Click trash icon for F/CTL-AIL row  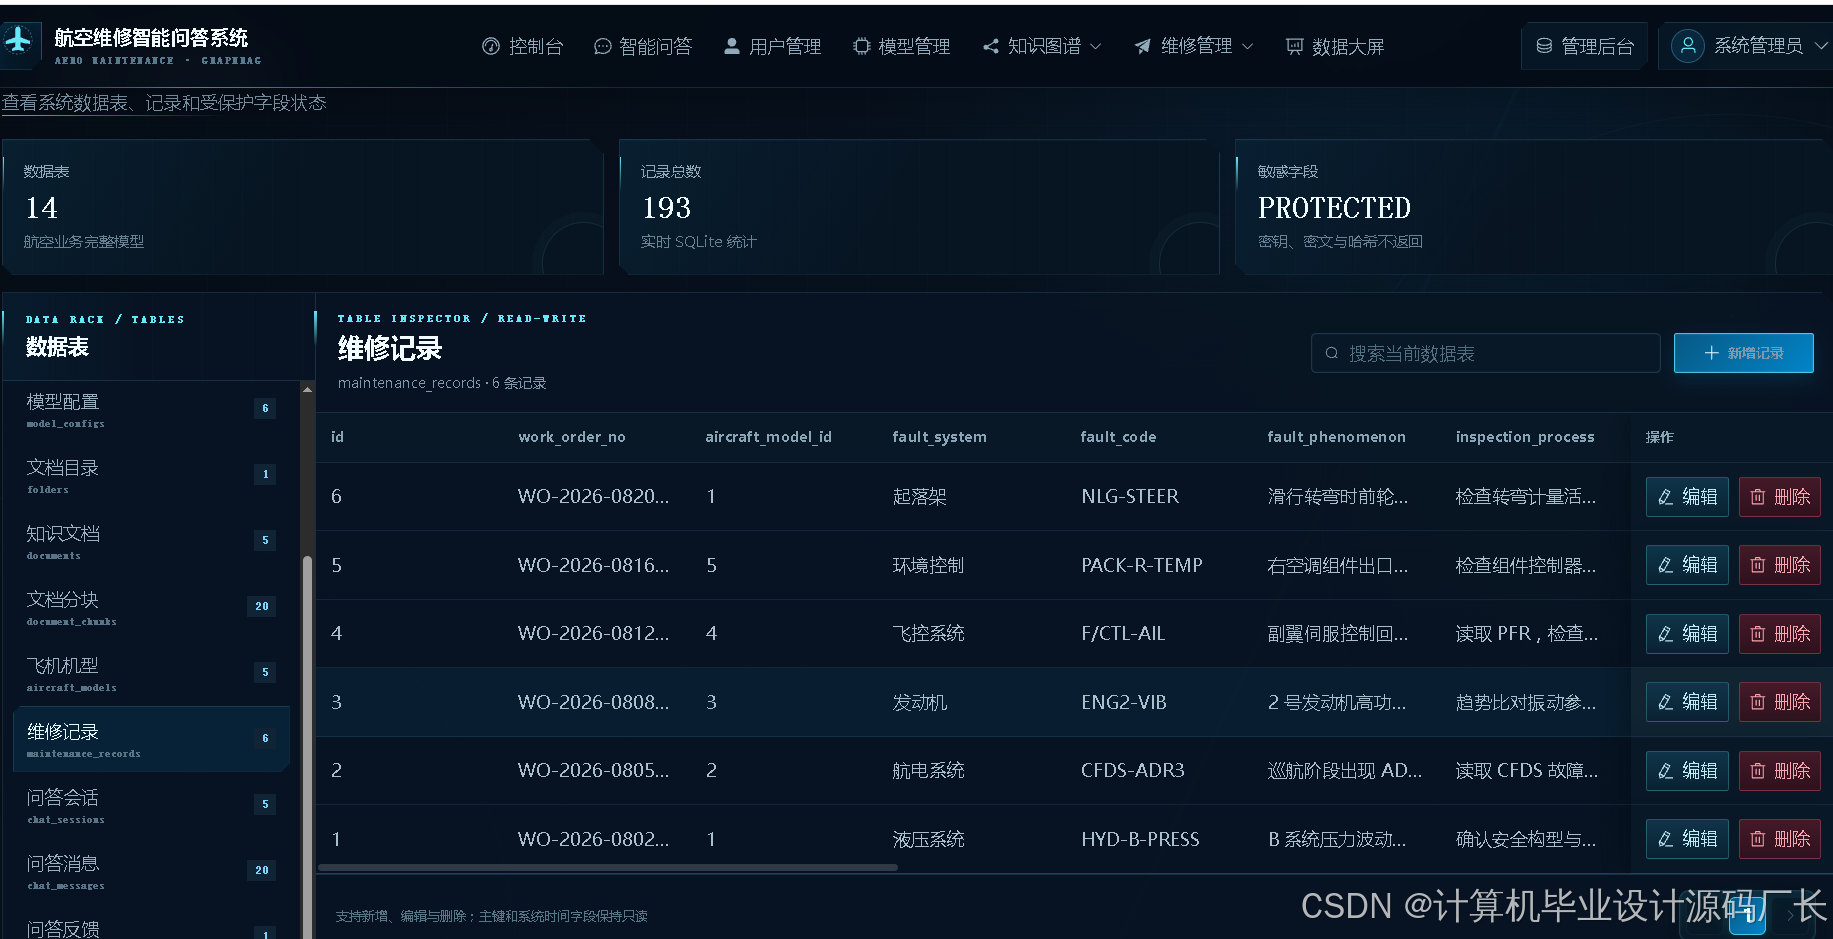tap(1757, 634)
